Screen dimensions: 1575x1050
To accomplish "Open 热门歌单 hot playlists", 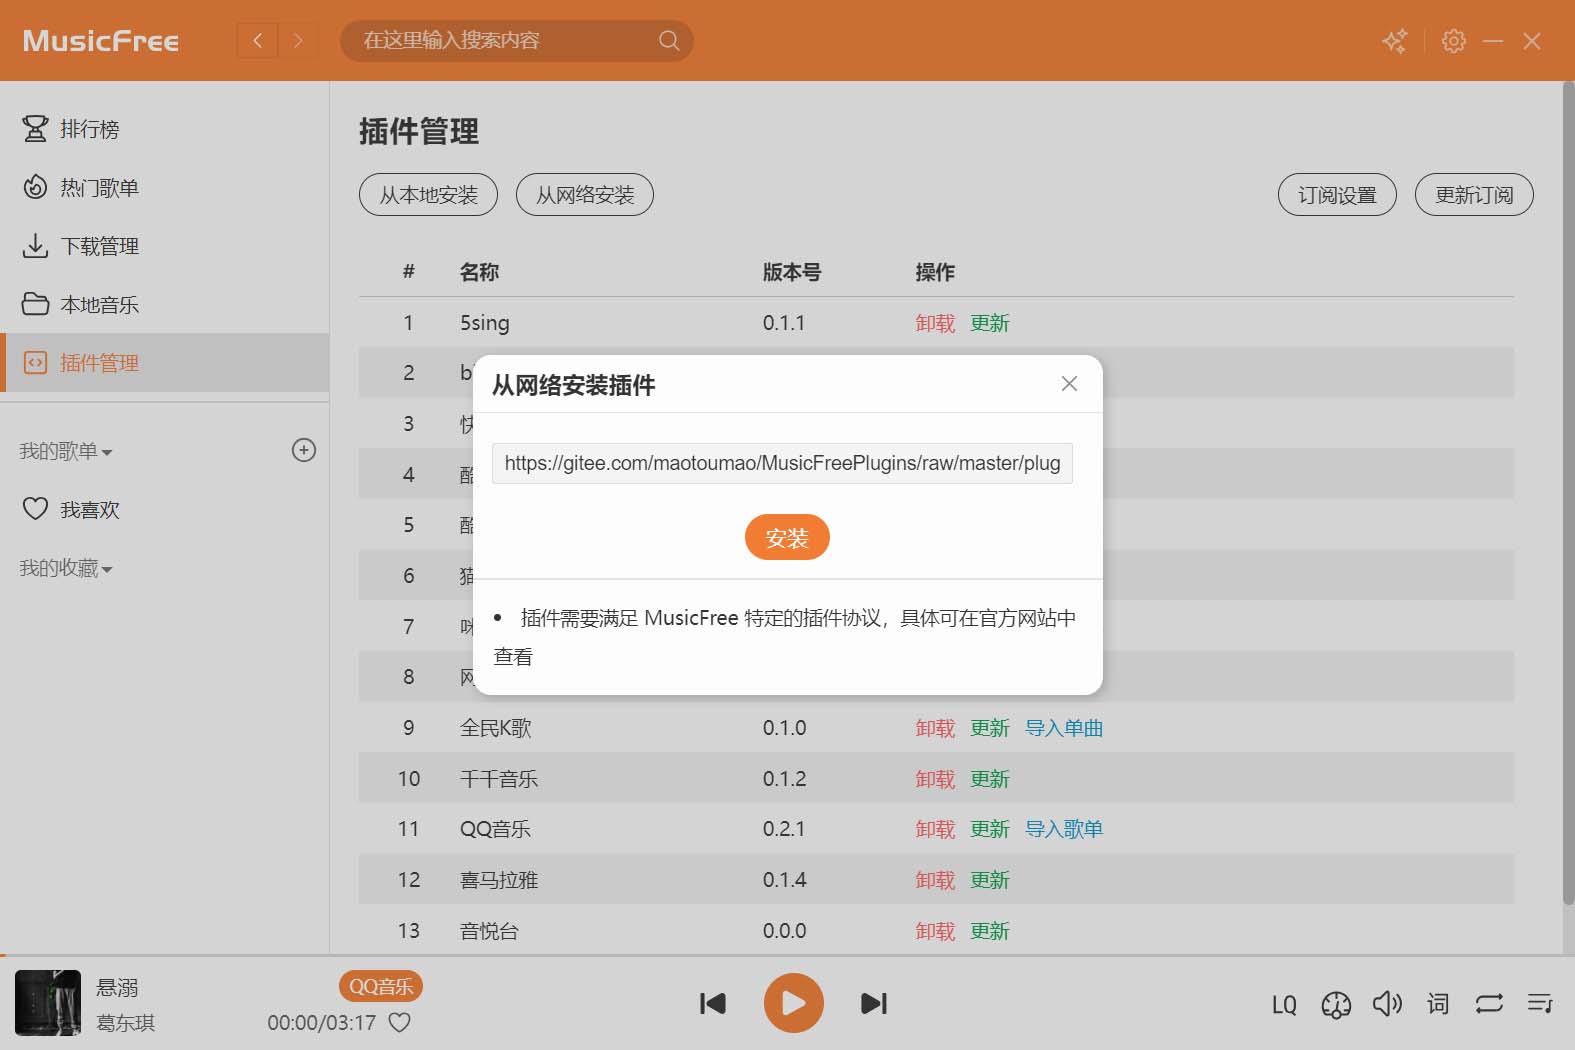I will pyautogui.click(x=164, y=187).
